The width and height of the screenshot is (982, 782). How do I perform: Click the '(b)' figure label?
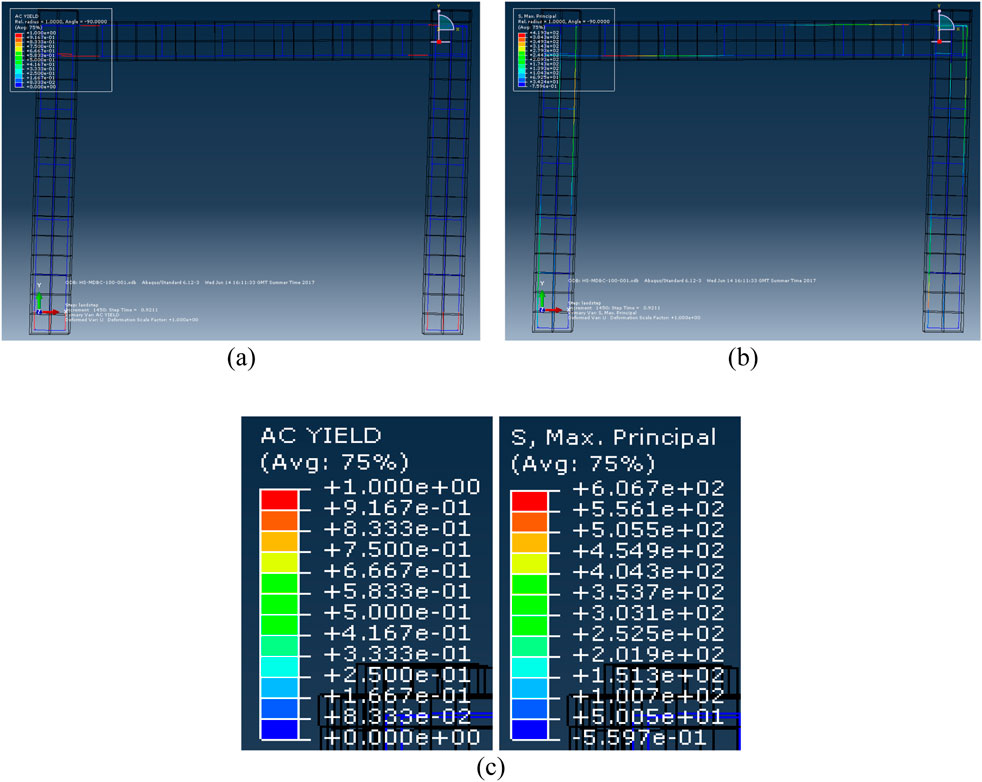[x=743, y=358]
